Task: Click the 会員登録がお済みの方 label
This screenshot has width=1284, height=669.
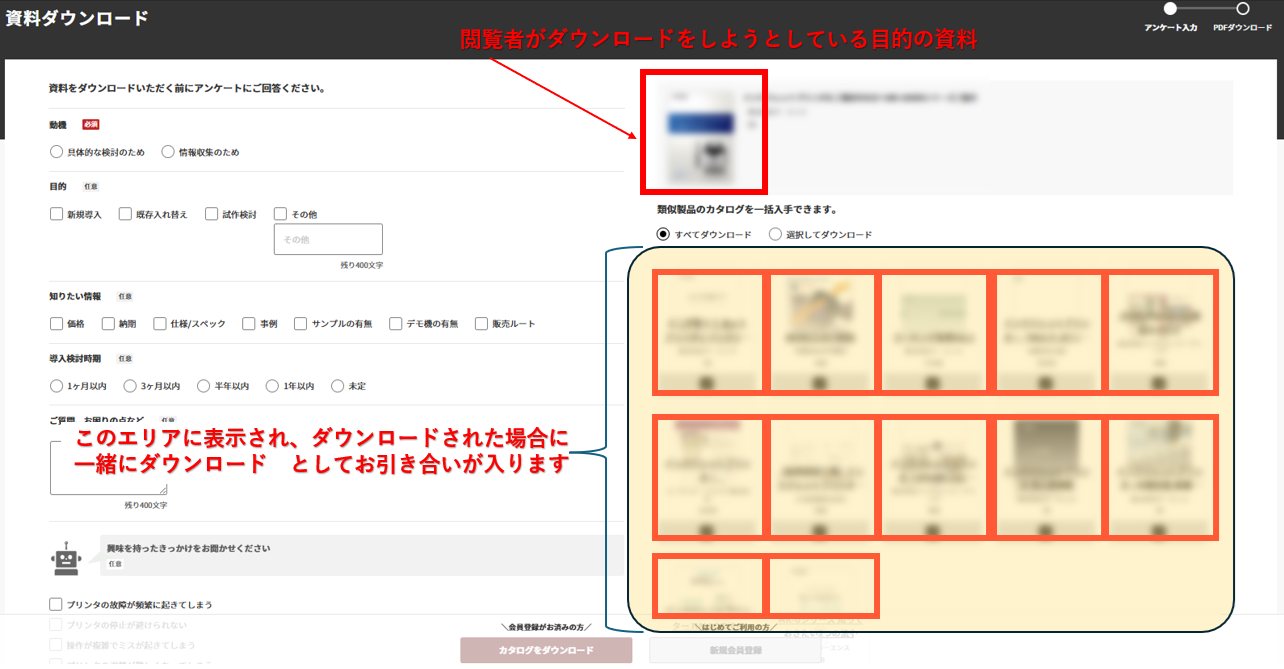Action: point(545,628)
